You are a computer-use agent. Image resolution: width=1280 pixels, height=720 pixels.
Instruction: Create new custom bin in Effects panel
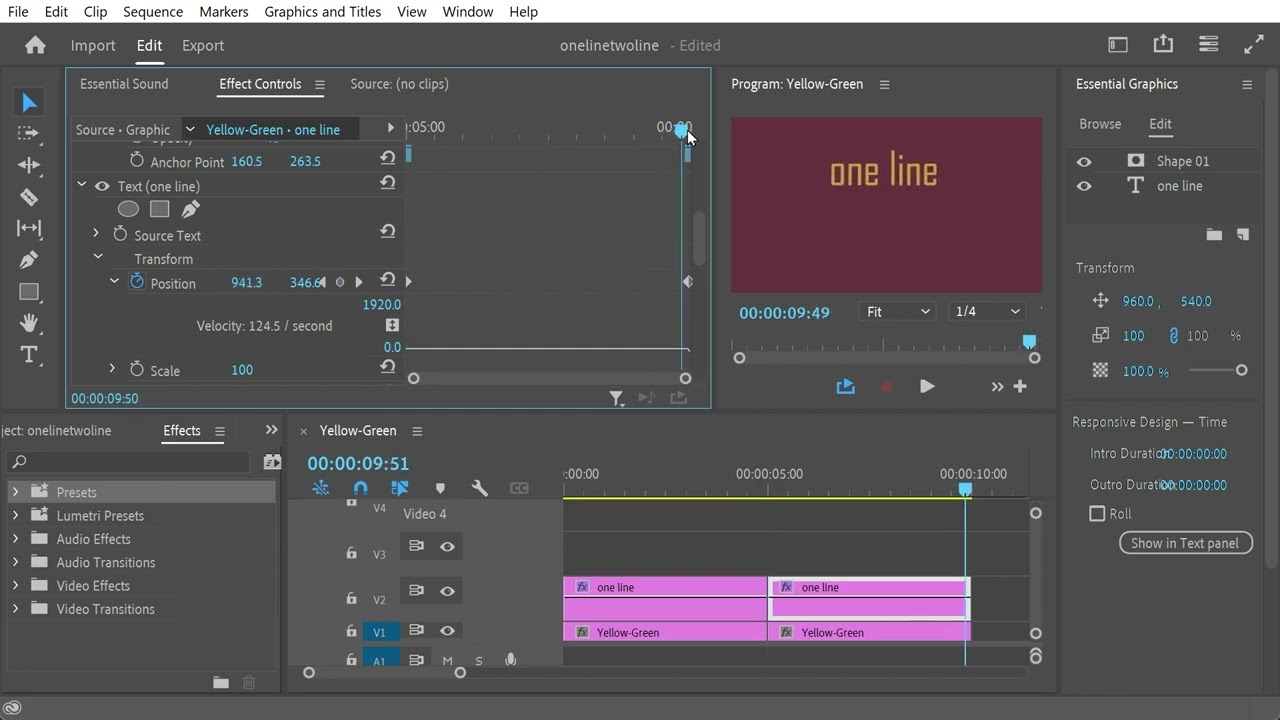[221, 682]
